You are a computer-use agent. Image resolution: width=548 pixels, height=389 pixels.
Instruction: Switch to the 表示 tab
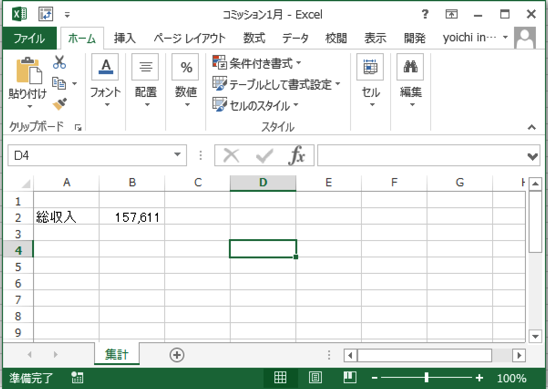point(375,38)
